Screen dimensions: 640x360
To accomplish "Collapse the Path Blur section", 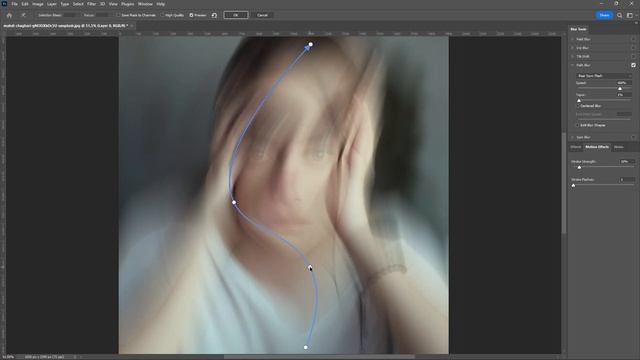I will tap(572, 65).
